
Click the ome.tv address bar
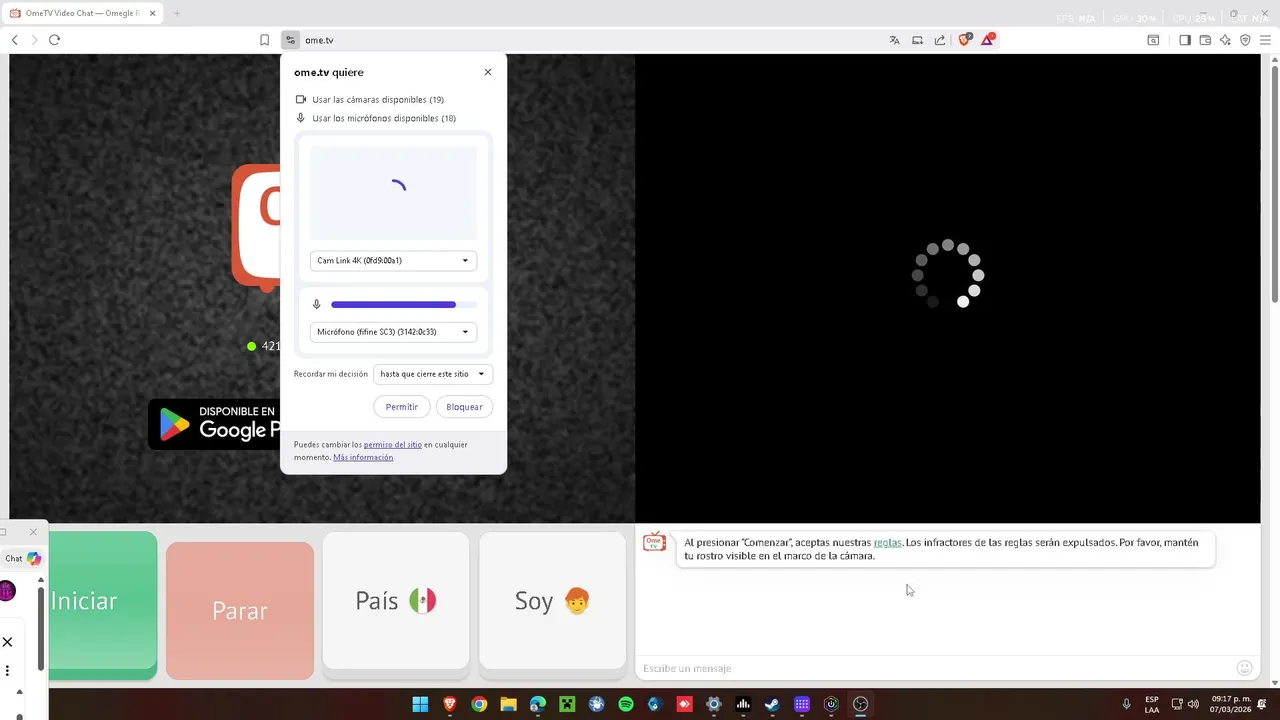click(590, 40)
